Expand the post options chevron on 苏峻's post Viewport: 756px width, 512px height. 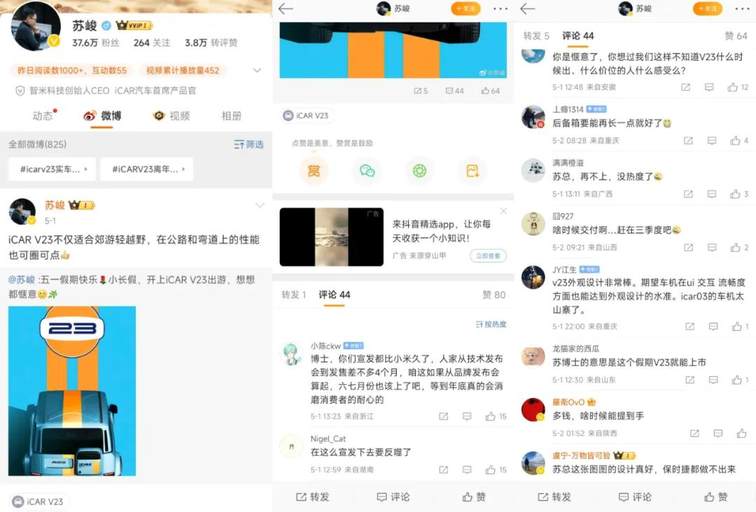tap(260, 205)
